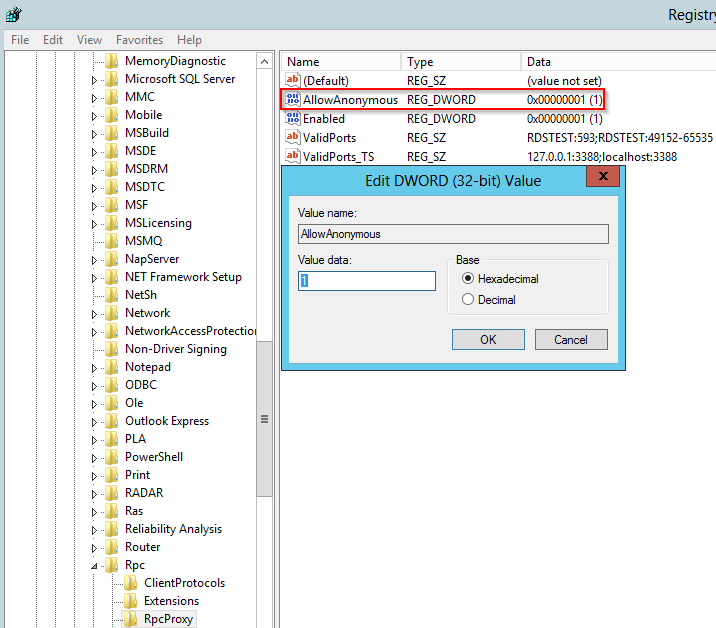This screenshot has width=716, height=628.
Task: Click the Microsoft SQL Server folder icon
Action: point(111,79)
